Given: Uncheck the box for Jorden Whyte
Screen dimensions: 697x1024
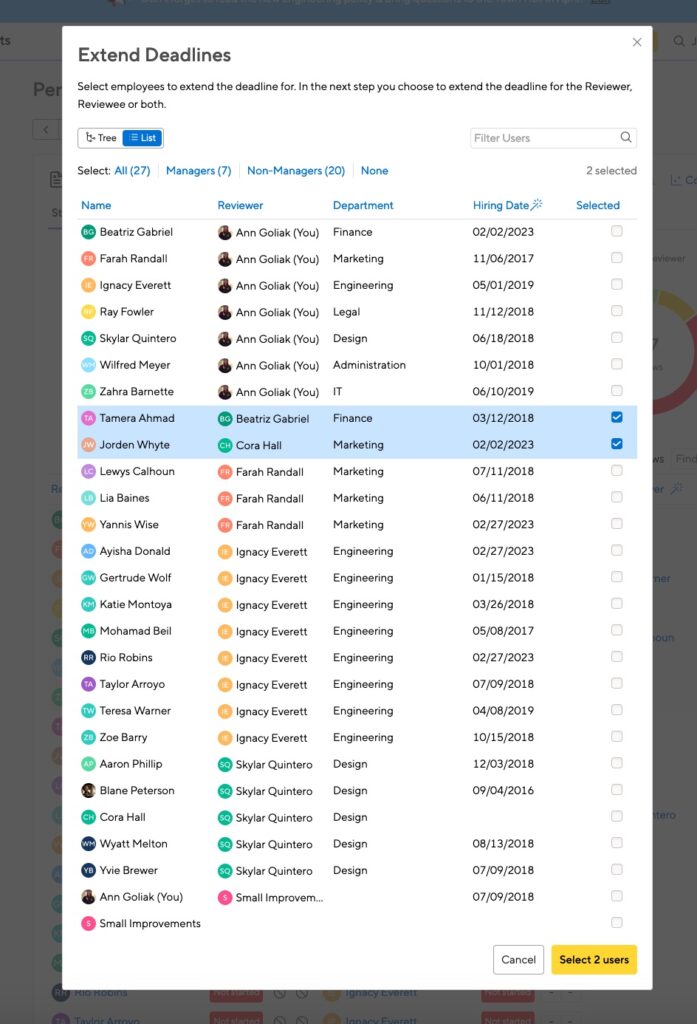Looking at the screenshot, I should pos(616,444).
